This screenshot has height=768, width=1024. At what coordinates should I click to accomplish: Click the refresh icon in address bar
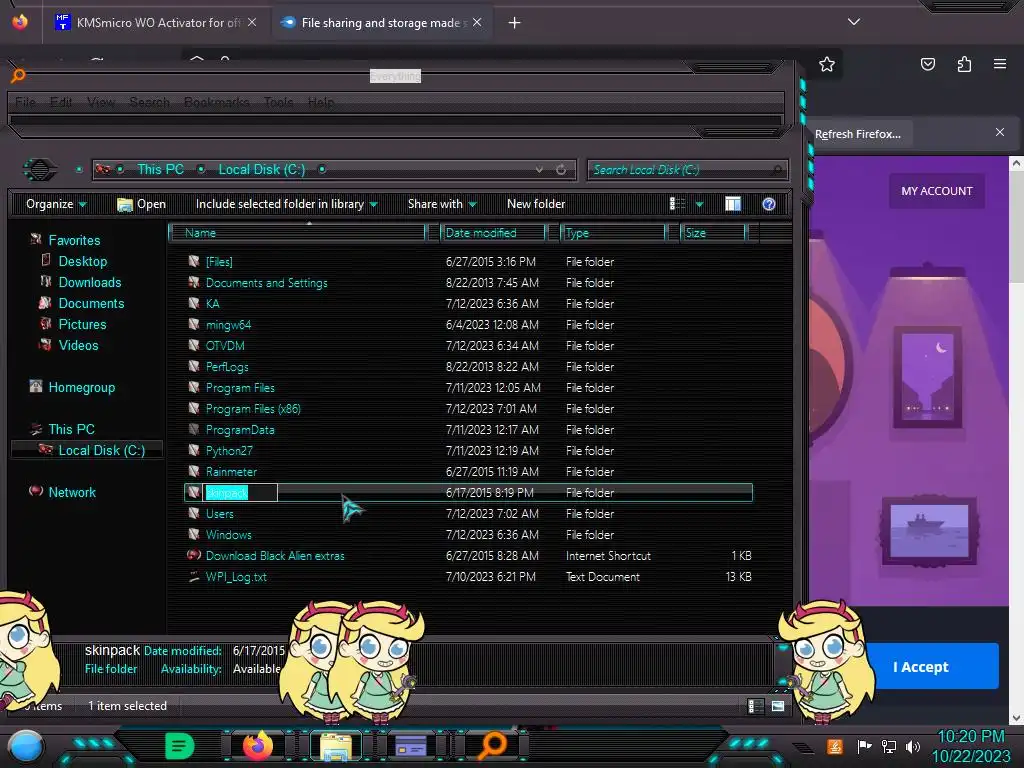coord(561,170)
